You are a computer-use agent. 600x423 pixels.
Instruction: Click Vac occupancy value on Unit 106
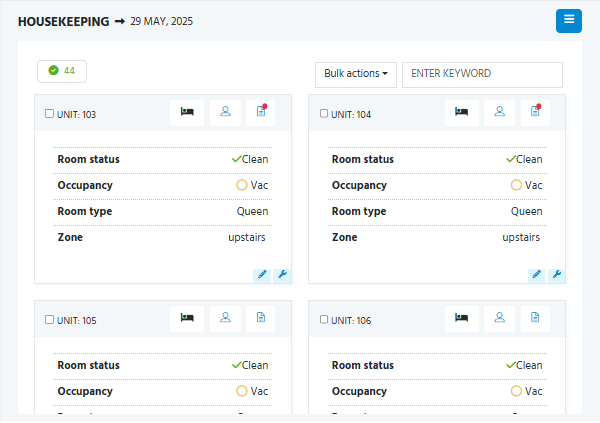[x=527, y=391]
